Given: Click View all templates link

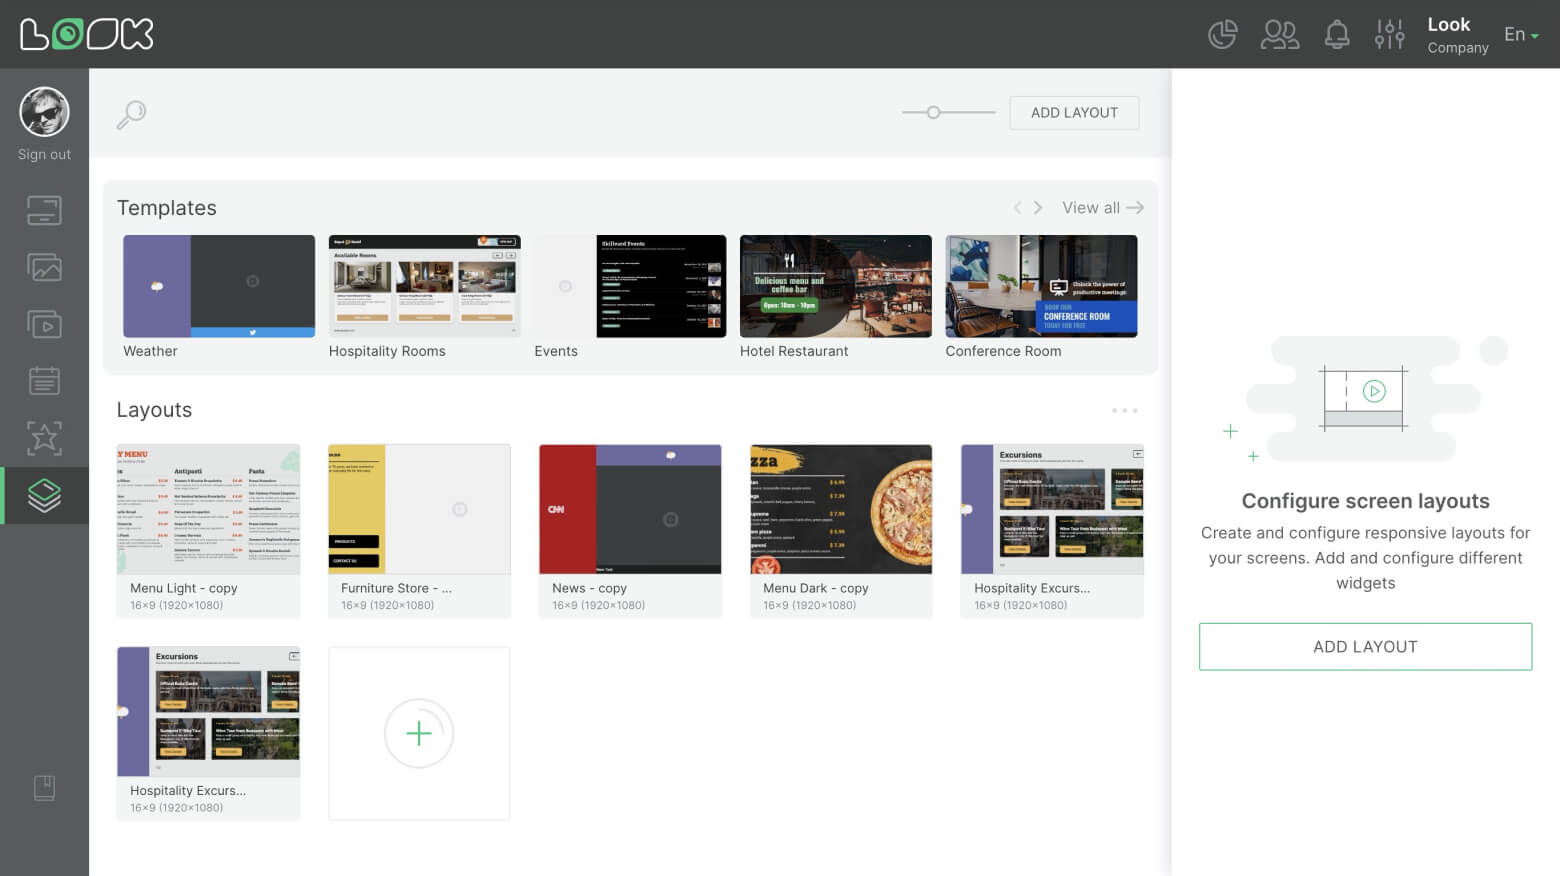Looking at the screenshot, I should coord(1102,208).
